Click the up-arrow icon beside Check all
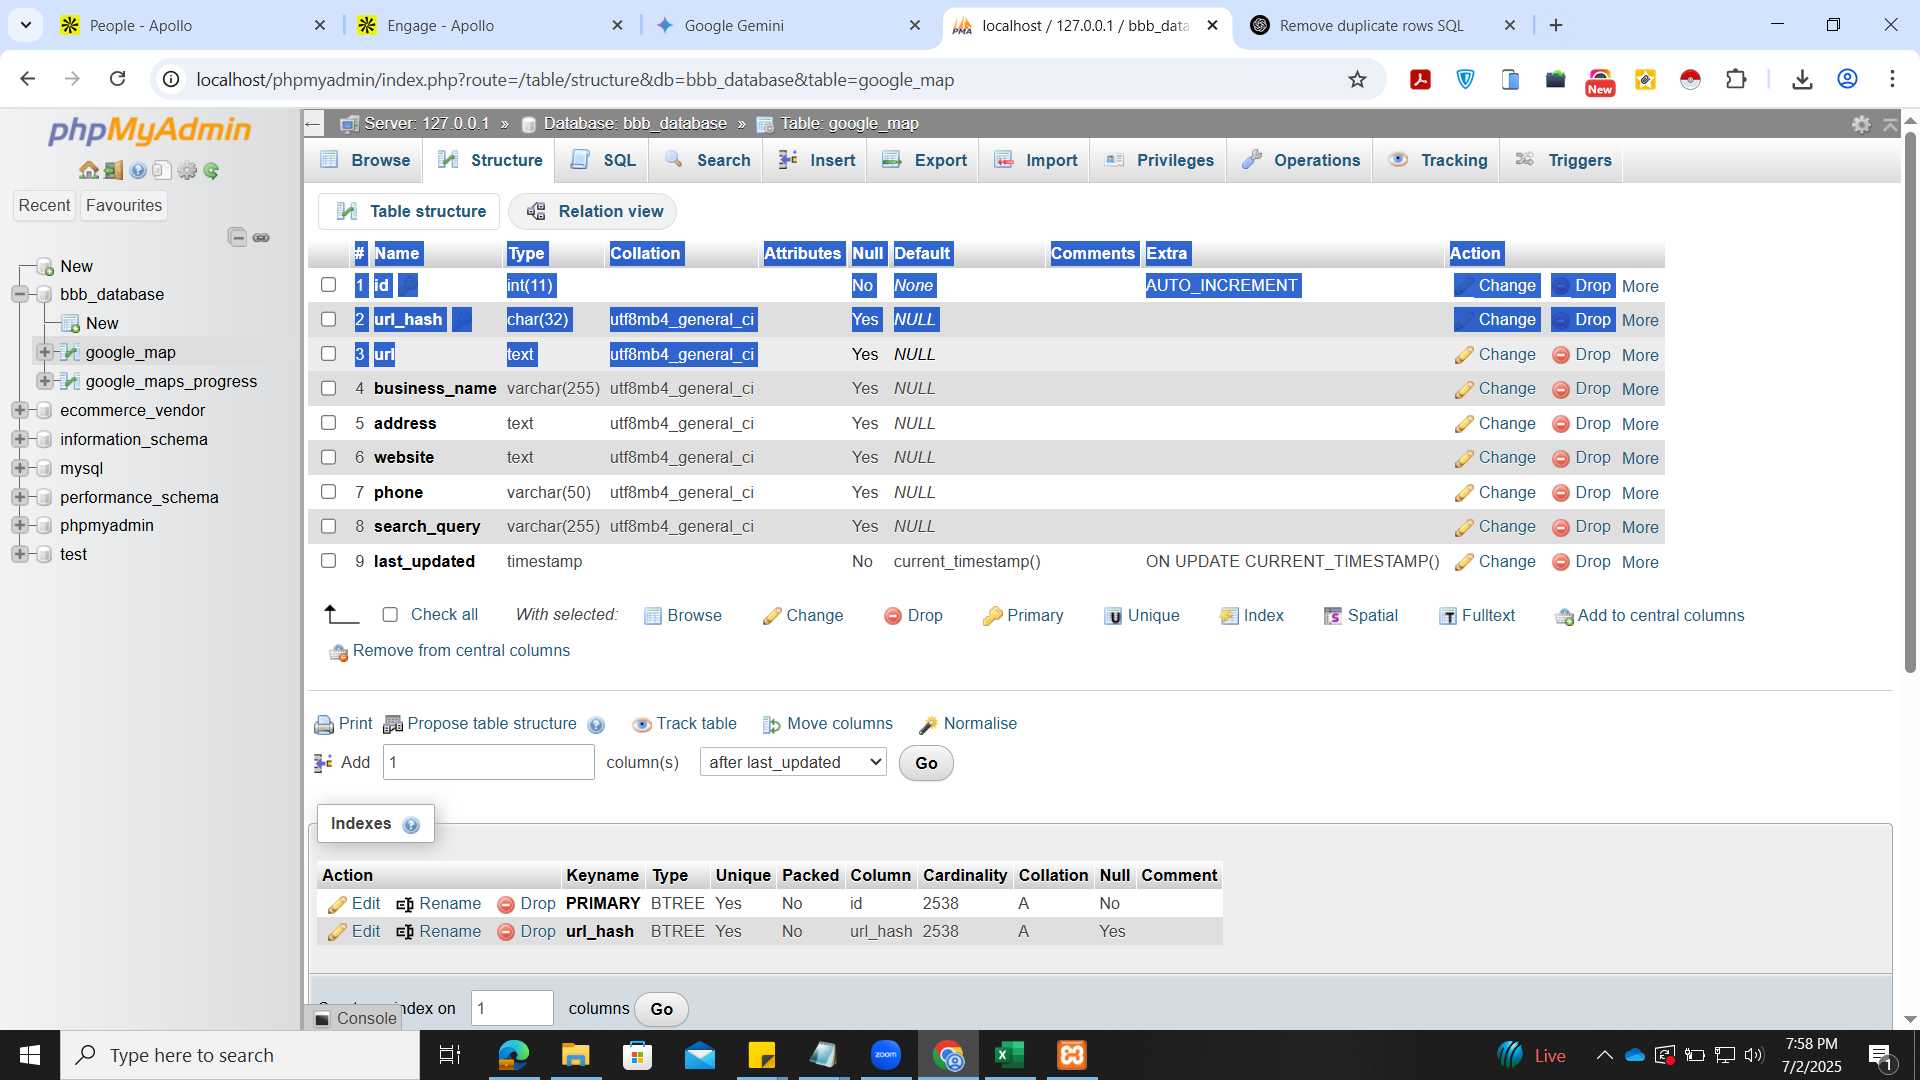Viewport: 1920px width, 1080px height. [341, 615]
